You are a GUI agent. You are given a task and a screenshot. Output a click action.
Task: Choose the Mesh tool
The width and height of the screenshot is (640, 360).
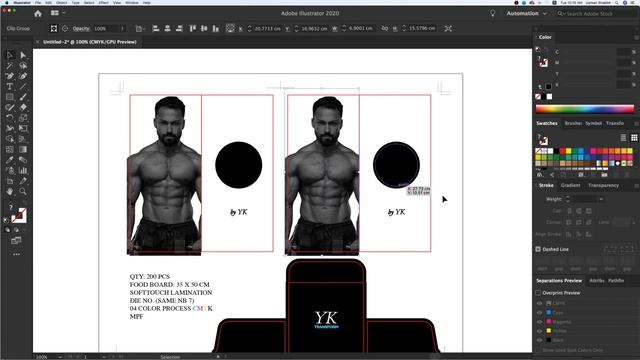[10, 149]
